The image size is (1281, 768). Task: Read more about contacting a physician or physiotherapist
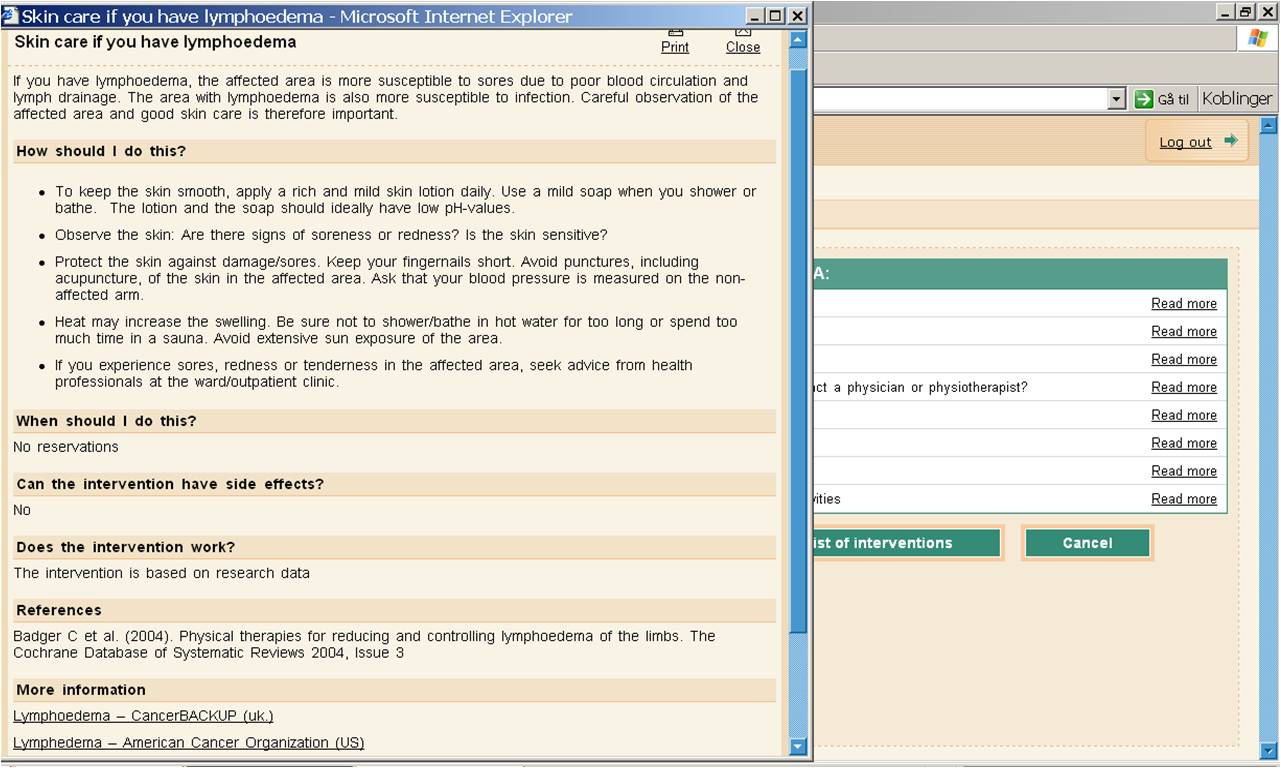1184,387
